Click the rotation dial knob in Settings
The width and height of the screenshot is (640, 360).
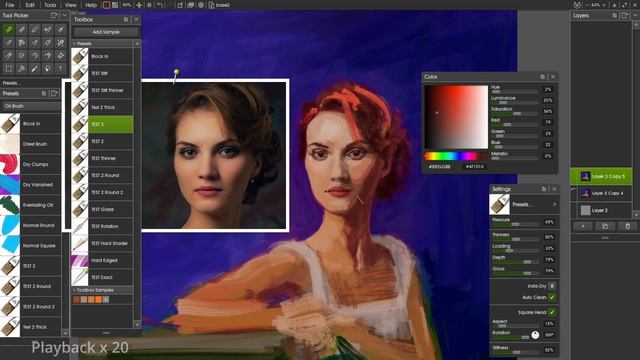point(535,335)
